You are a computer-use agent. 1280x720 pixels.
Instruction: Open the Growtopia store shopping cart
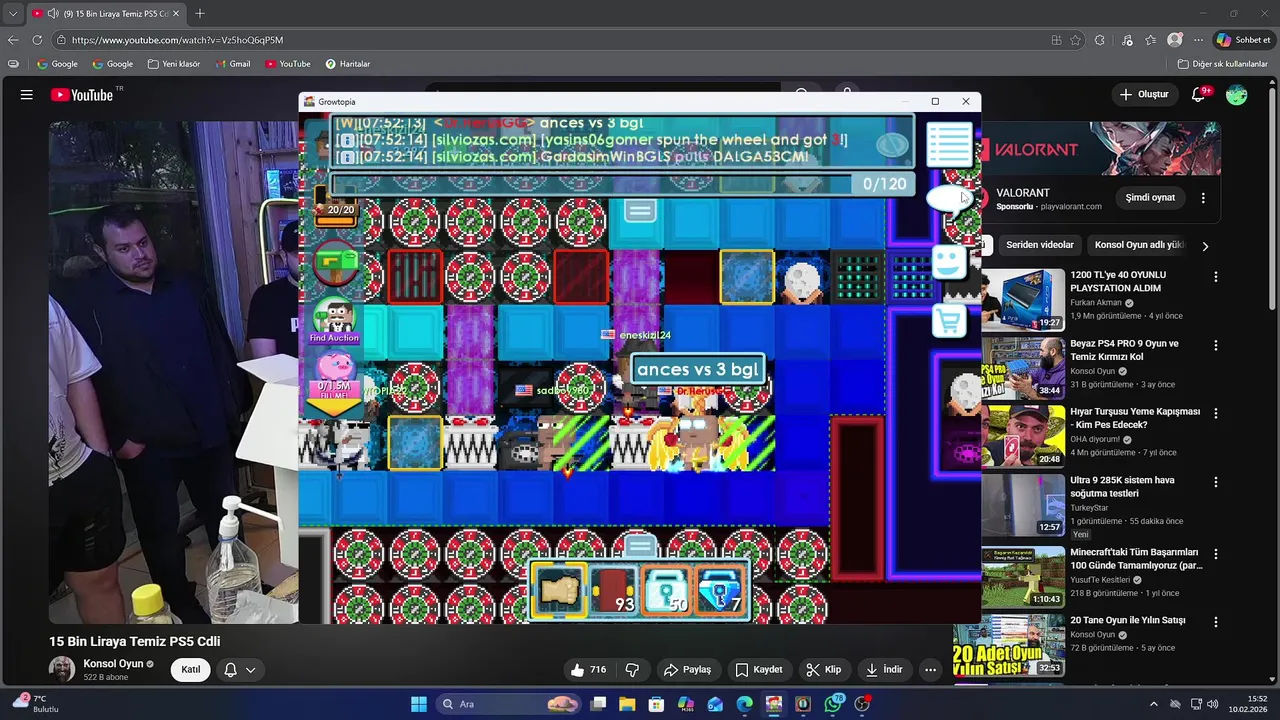pyautogui.click(x=949, y=321)
